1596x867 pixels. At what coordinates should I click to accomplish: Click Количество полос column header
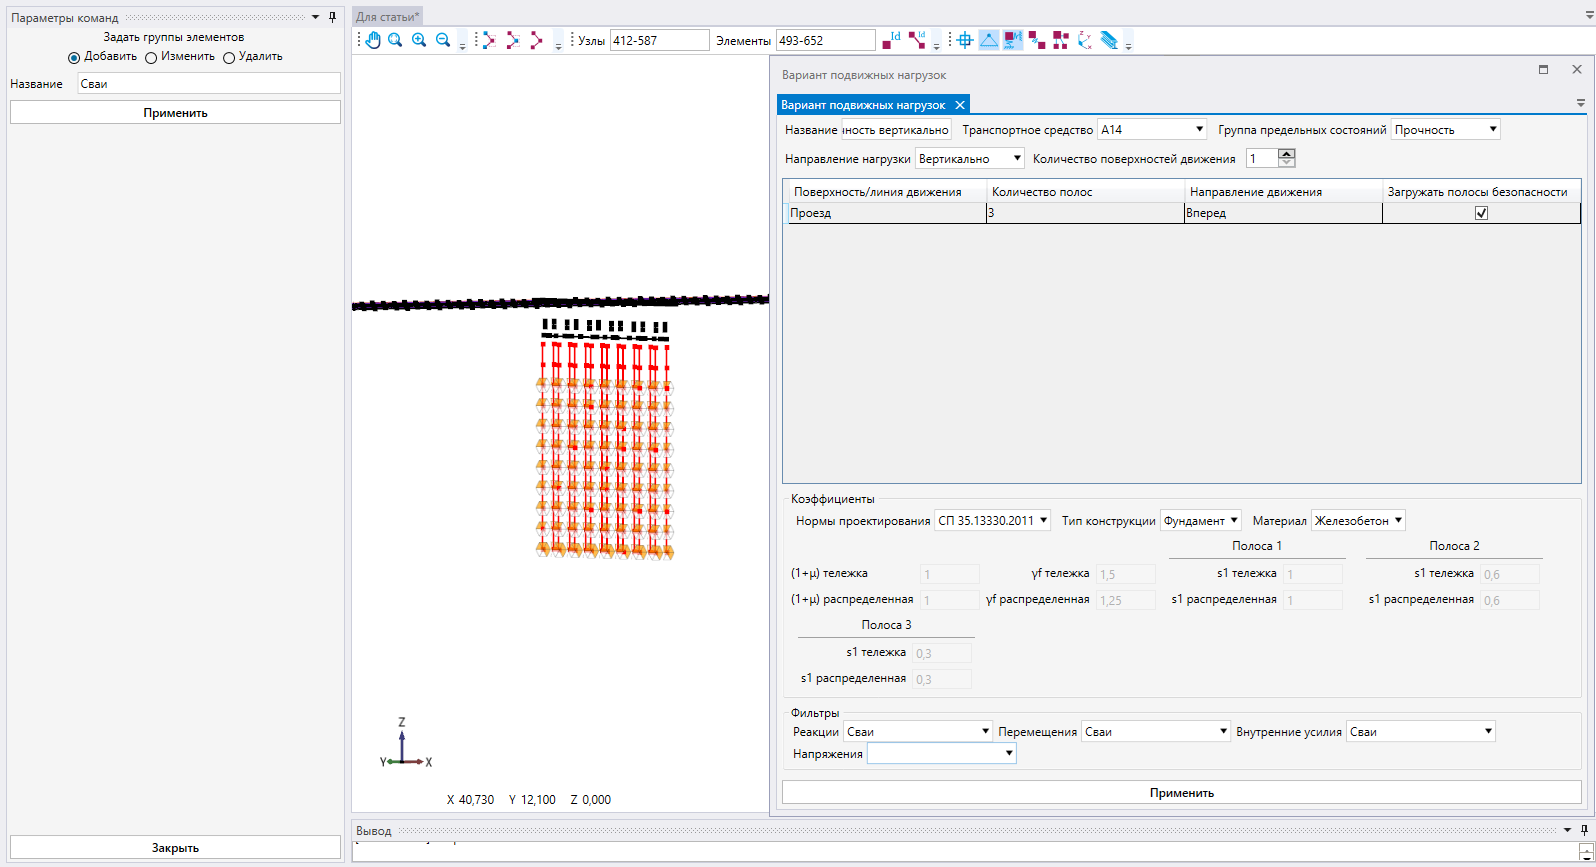click(1085, 191)
